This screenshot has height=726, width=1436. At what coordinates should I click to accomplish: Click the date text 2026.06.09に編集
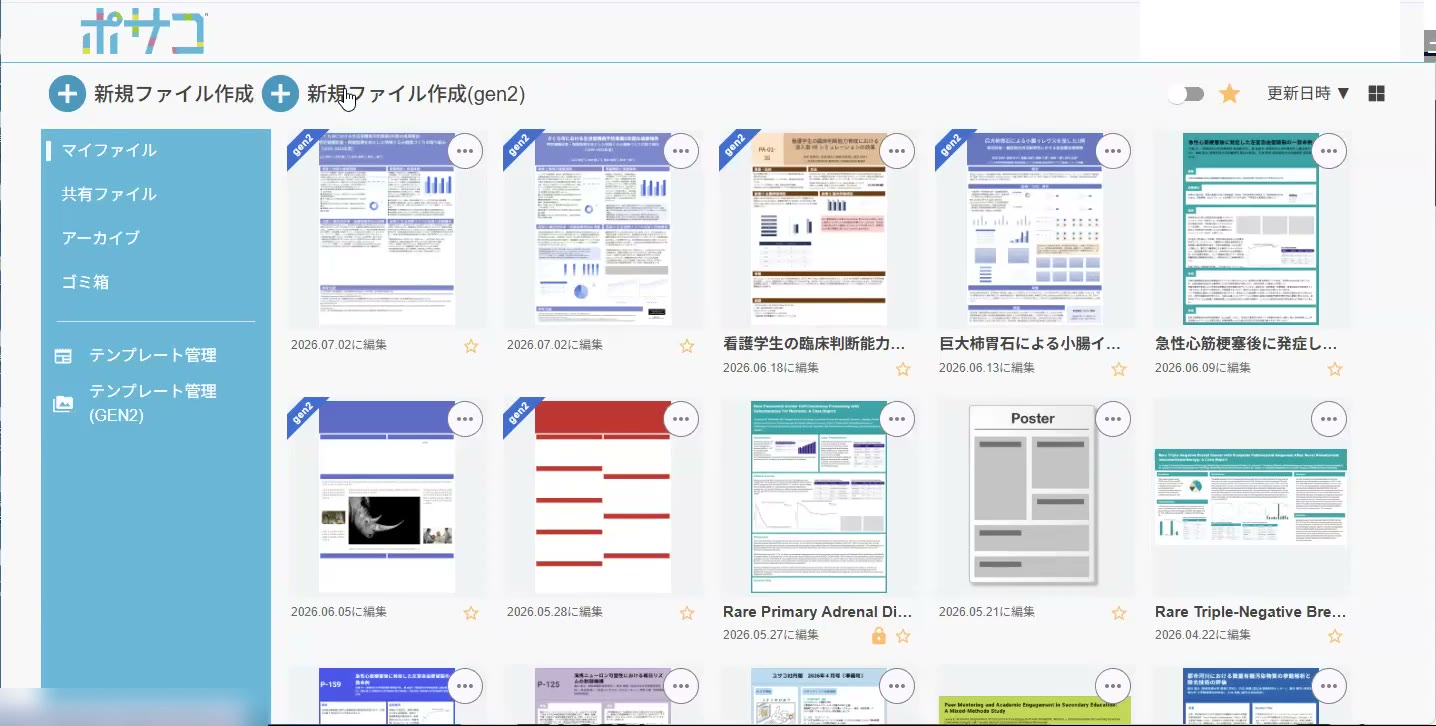tap(1203, 368)
